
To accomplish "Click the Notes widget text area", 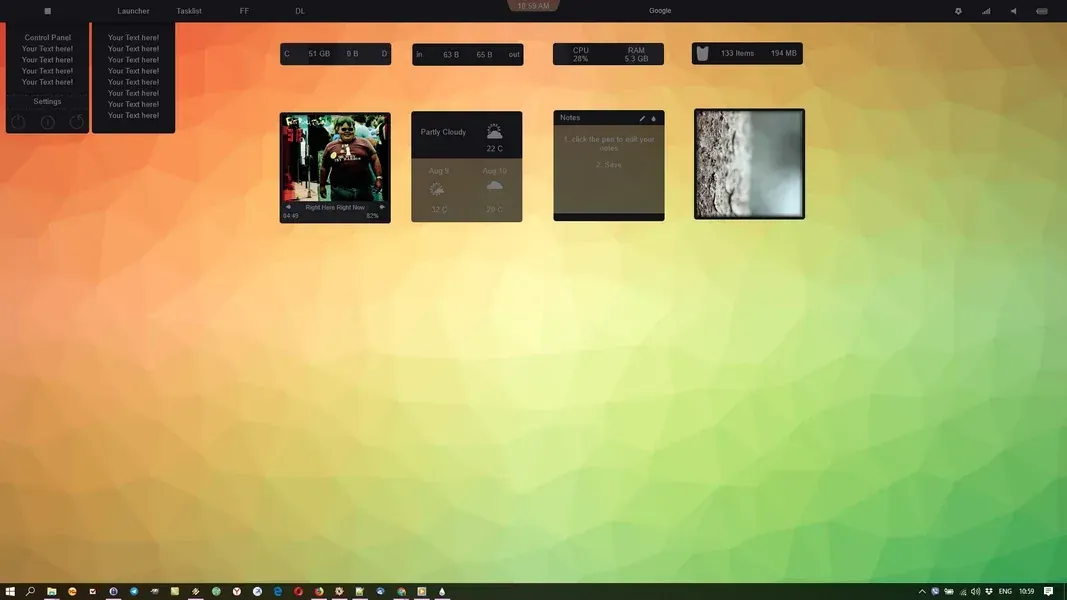I will (609, 169).
